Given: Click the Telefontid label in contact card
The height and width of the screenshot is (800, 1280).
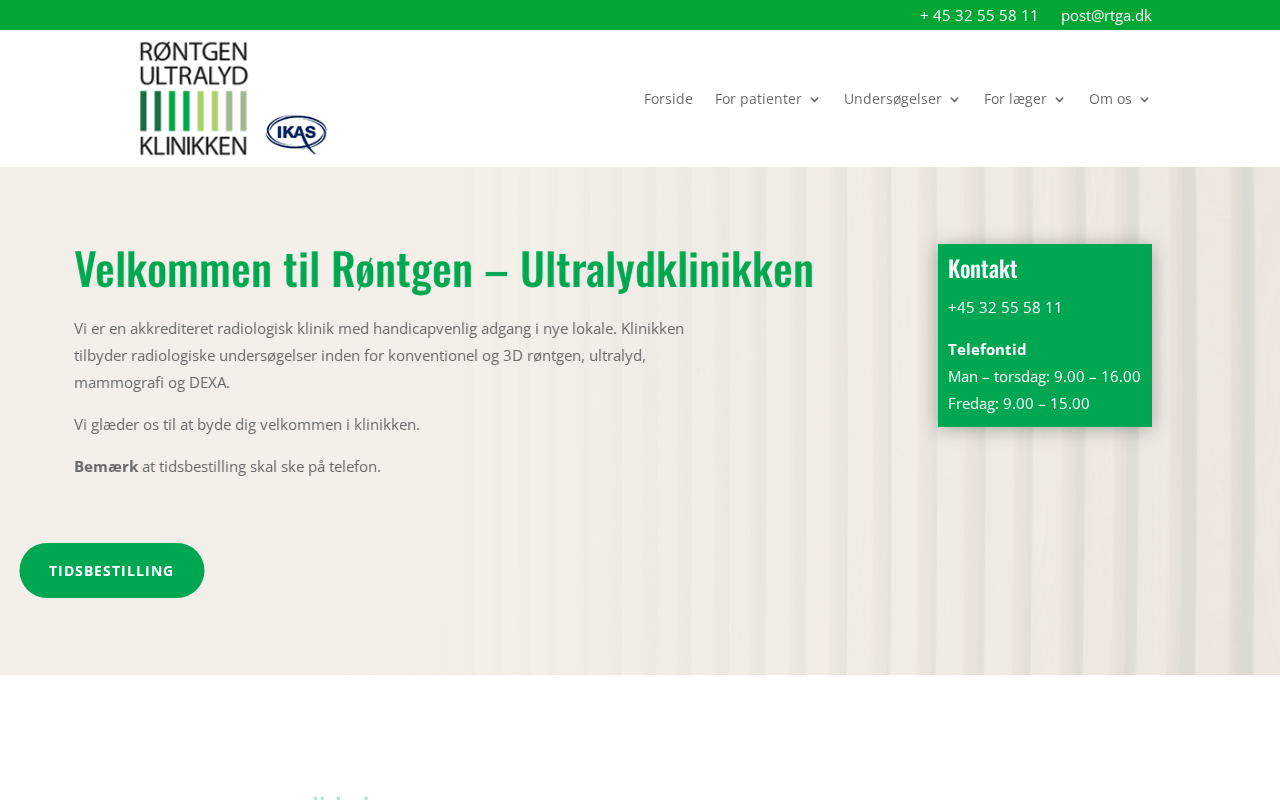Looking at the screenshot, I should pyautogui.click(x=987, y=349).
